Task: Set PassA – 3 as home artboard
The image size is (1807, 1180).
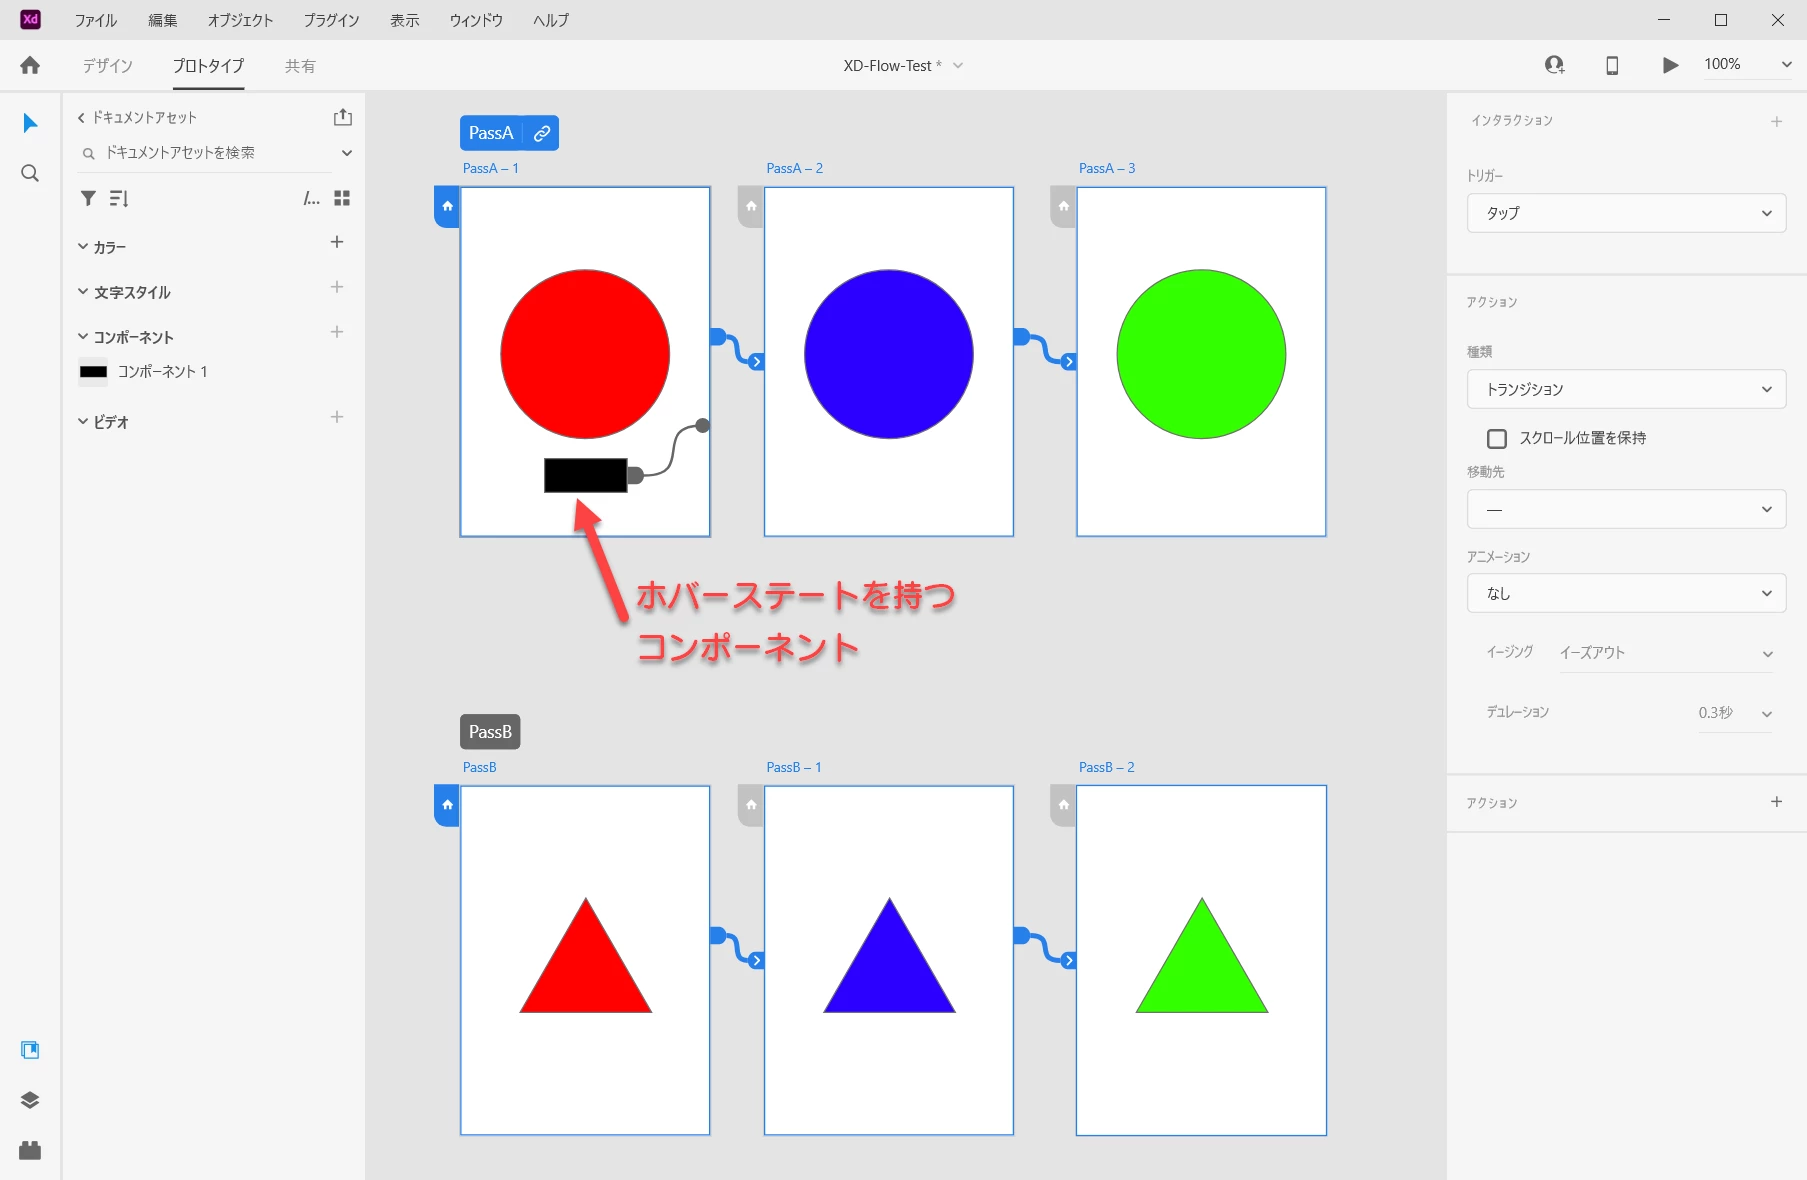Action: 1063,206
